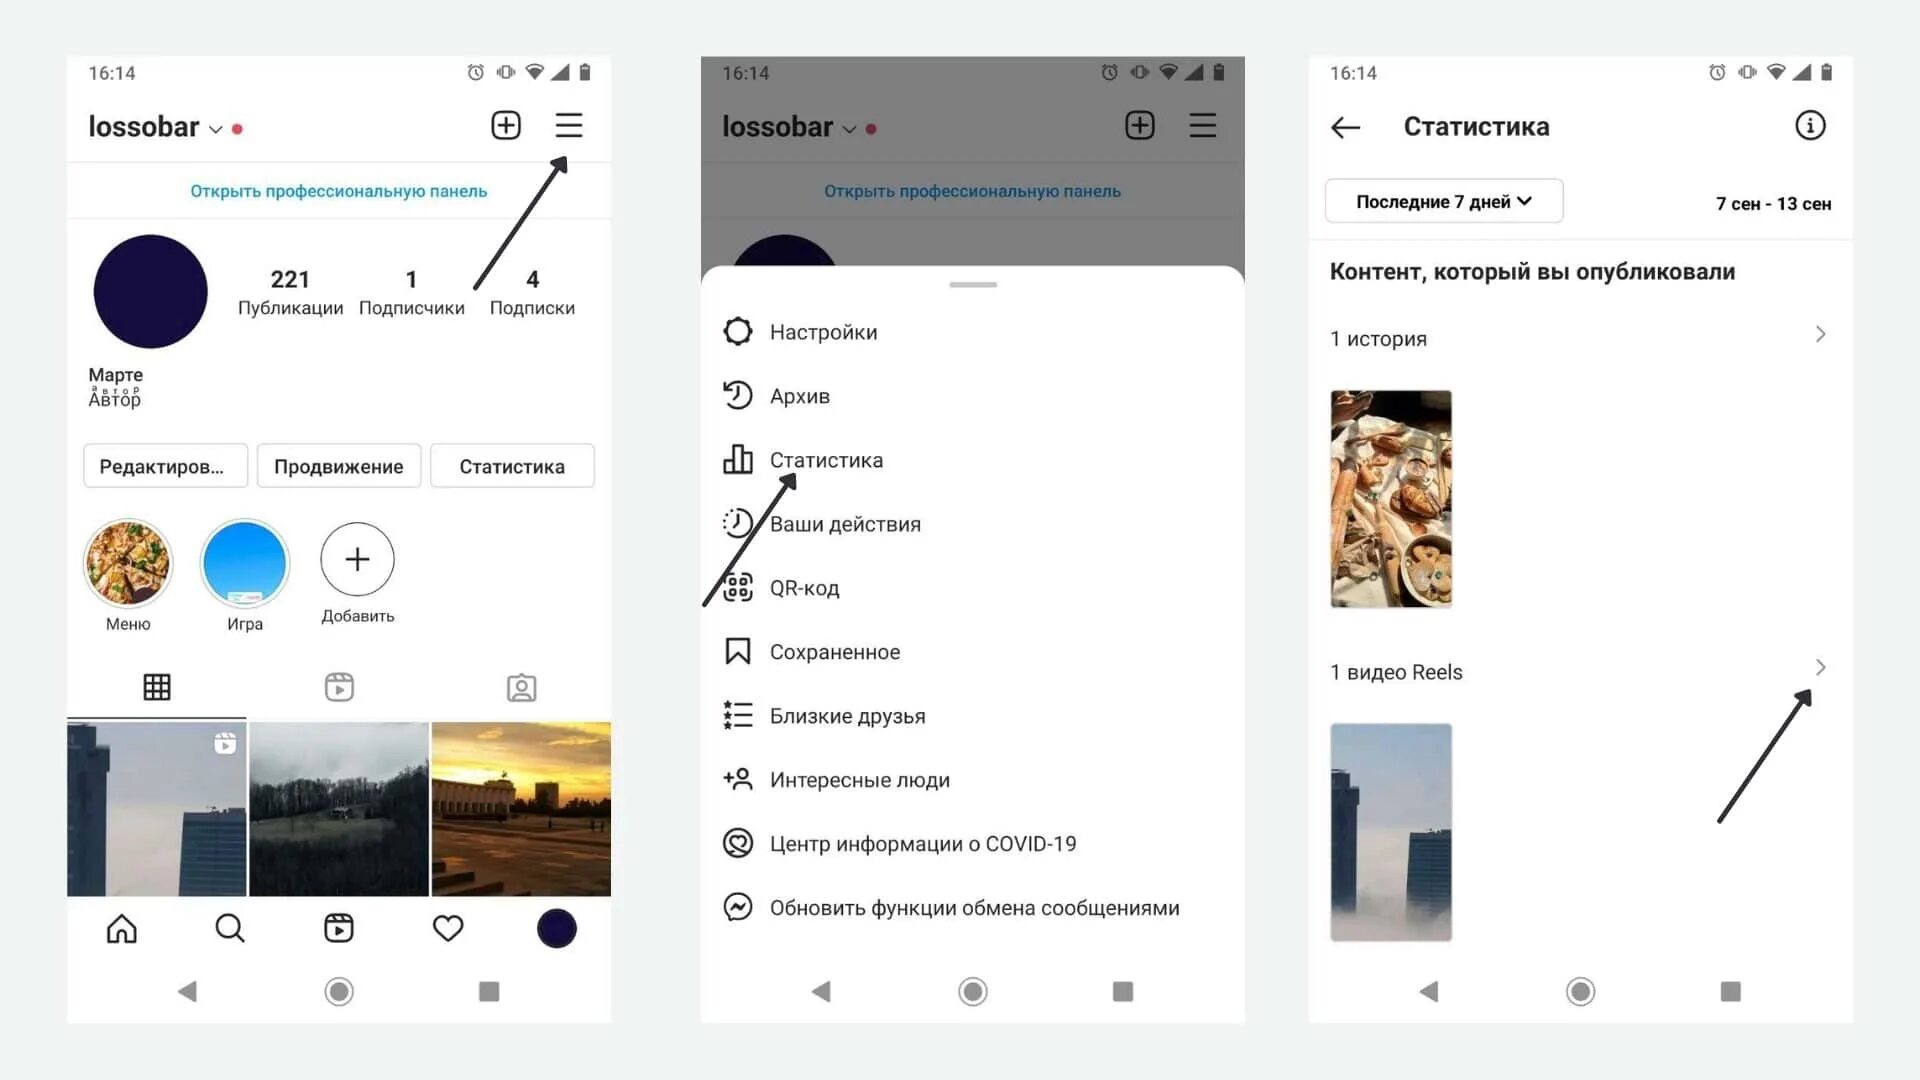Screen dimensions: 1920x1080
Task: Click the Tagged posts tab icon
Action: coord(520,686)
